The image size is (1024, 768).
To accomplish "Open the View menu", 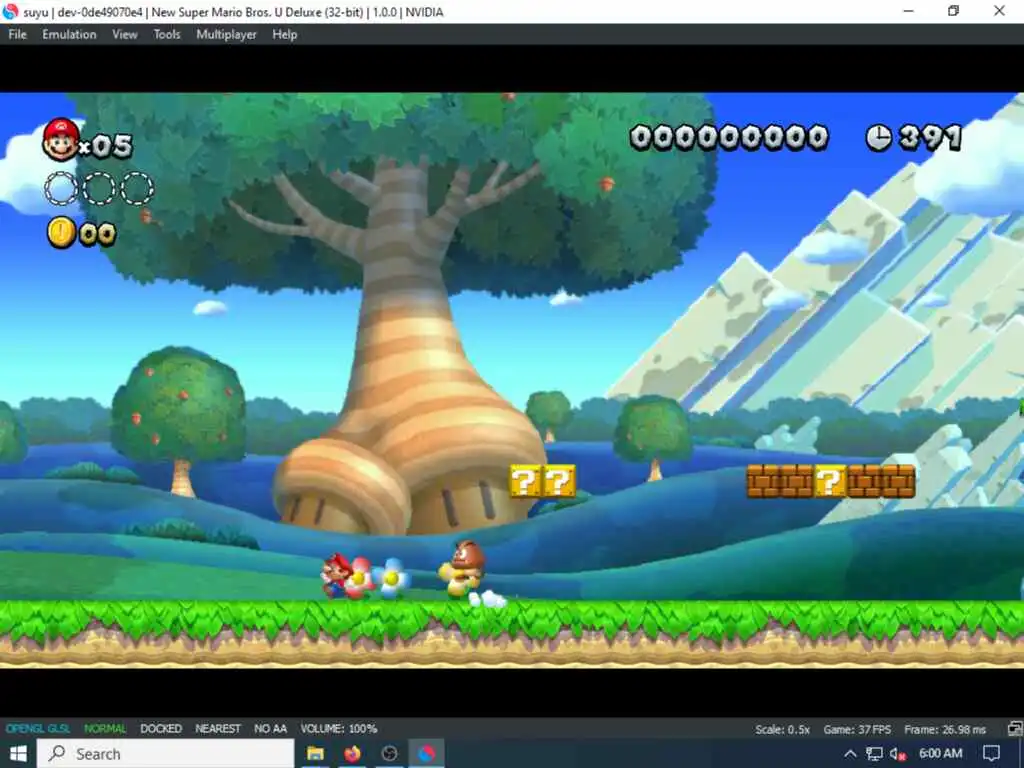I will 125,35.
